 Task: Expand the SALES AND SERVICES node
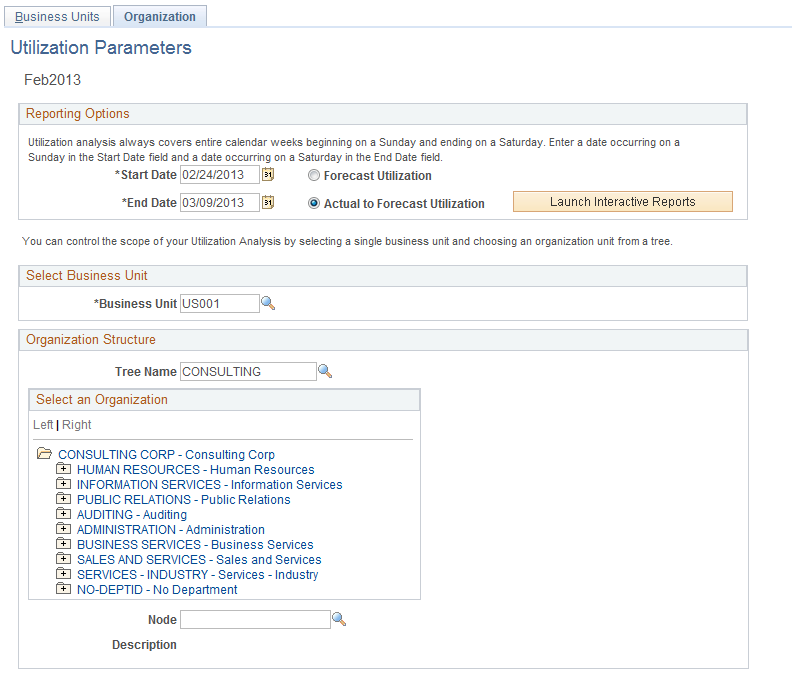[x=63, y=558]
